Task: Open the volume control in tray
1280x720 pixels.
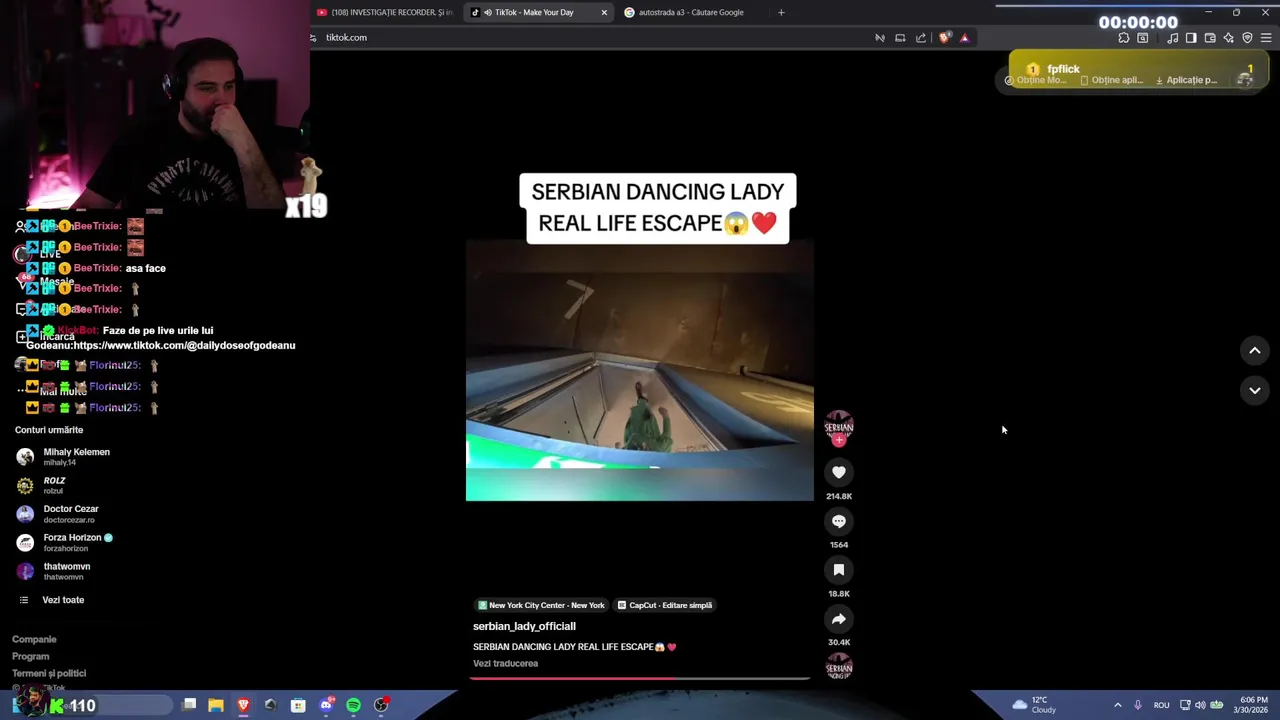Action: coord(1200,705)
